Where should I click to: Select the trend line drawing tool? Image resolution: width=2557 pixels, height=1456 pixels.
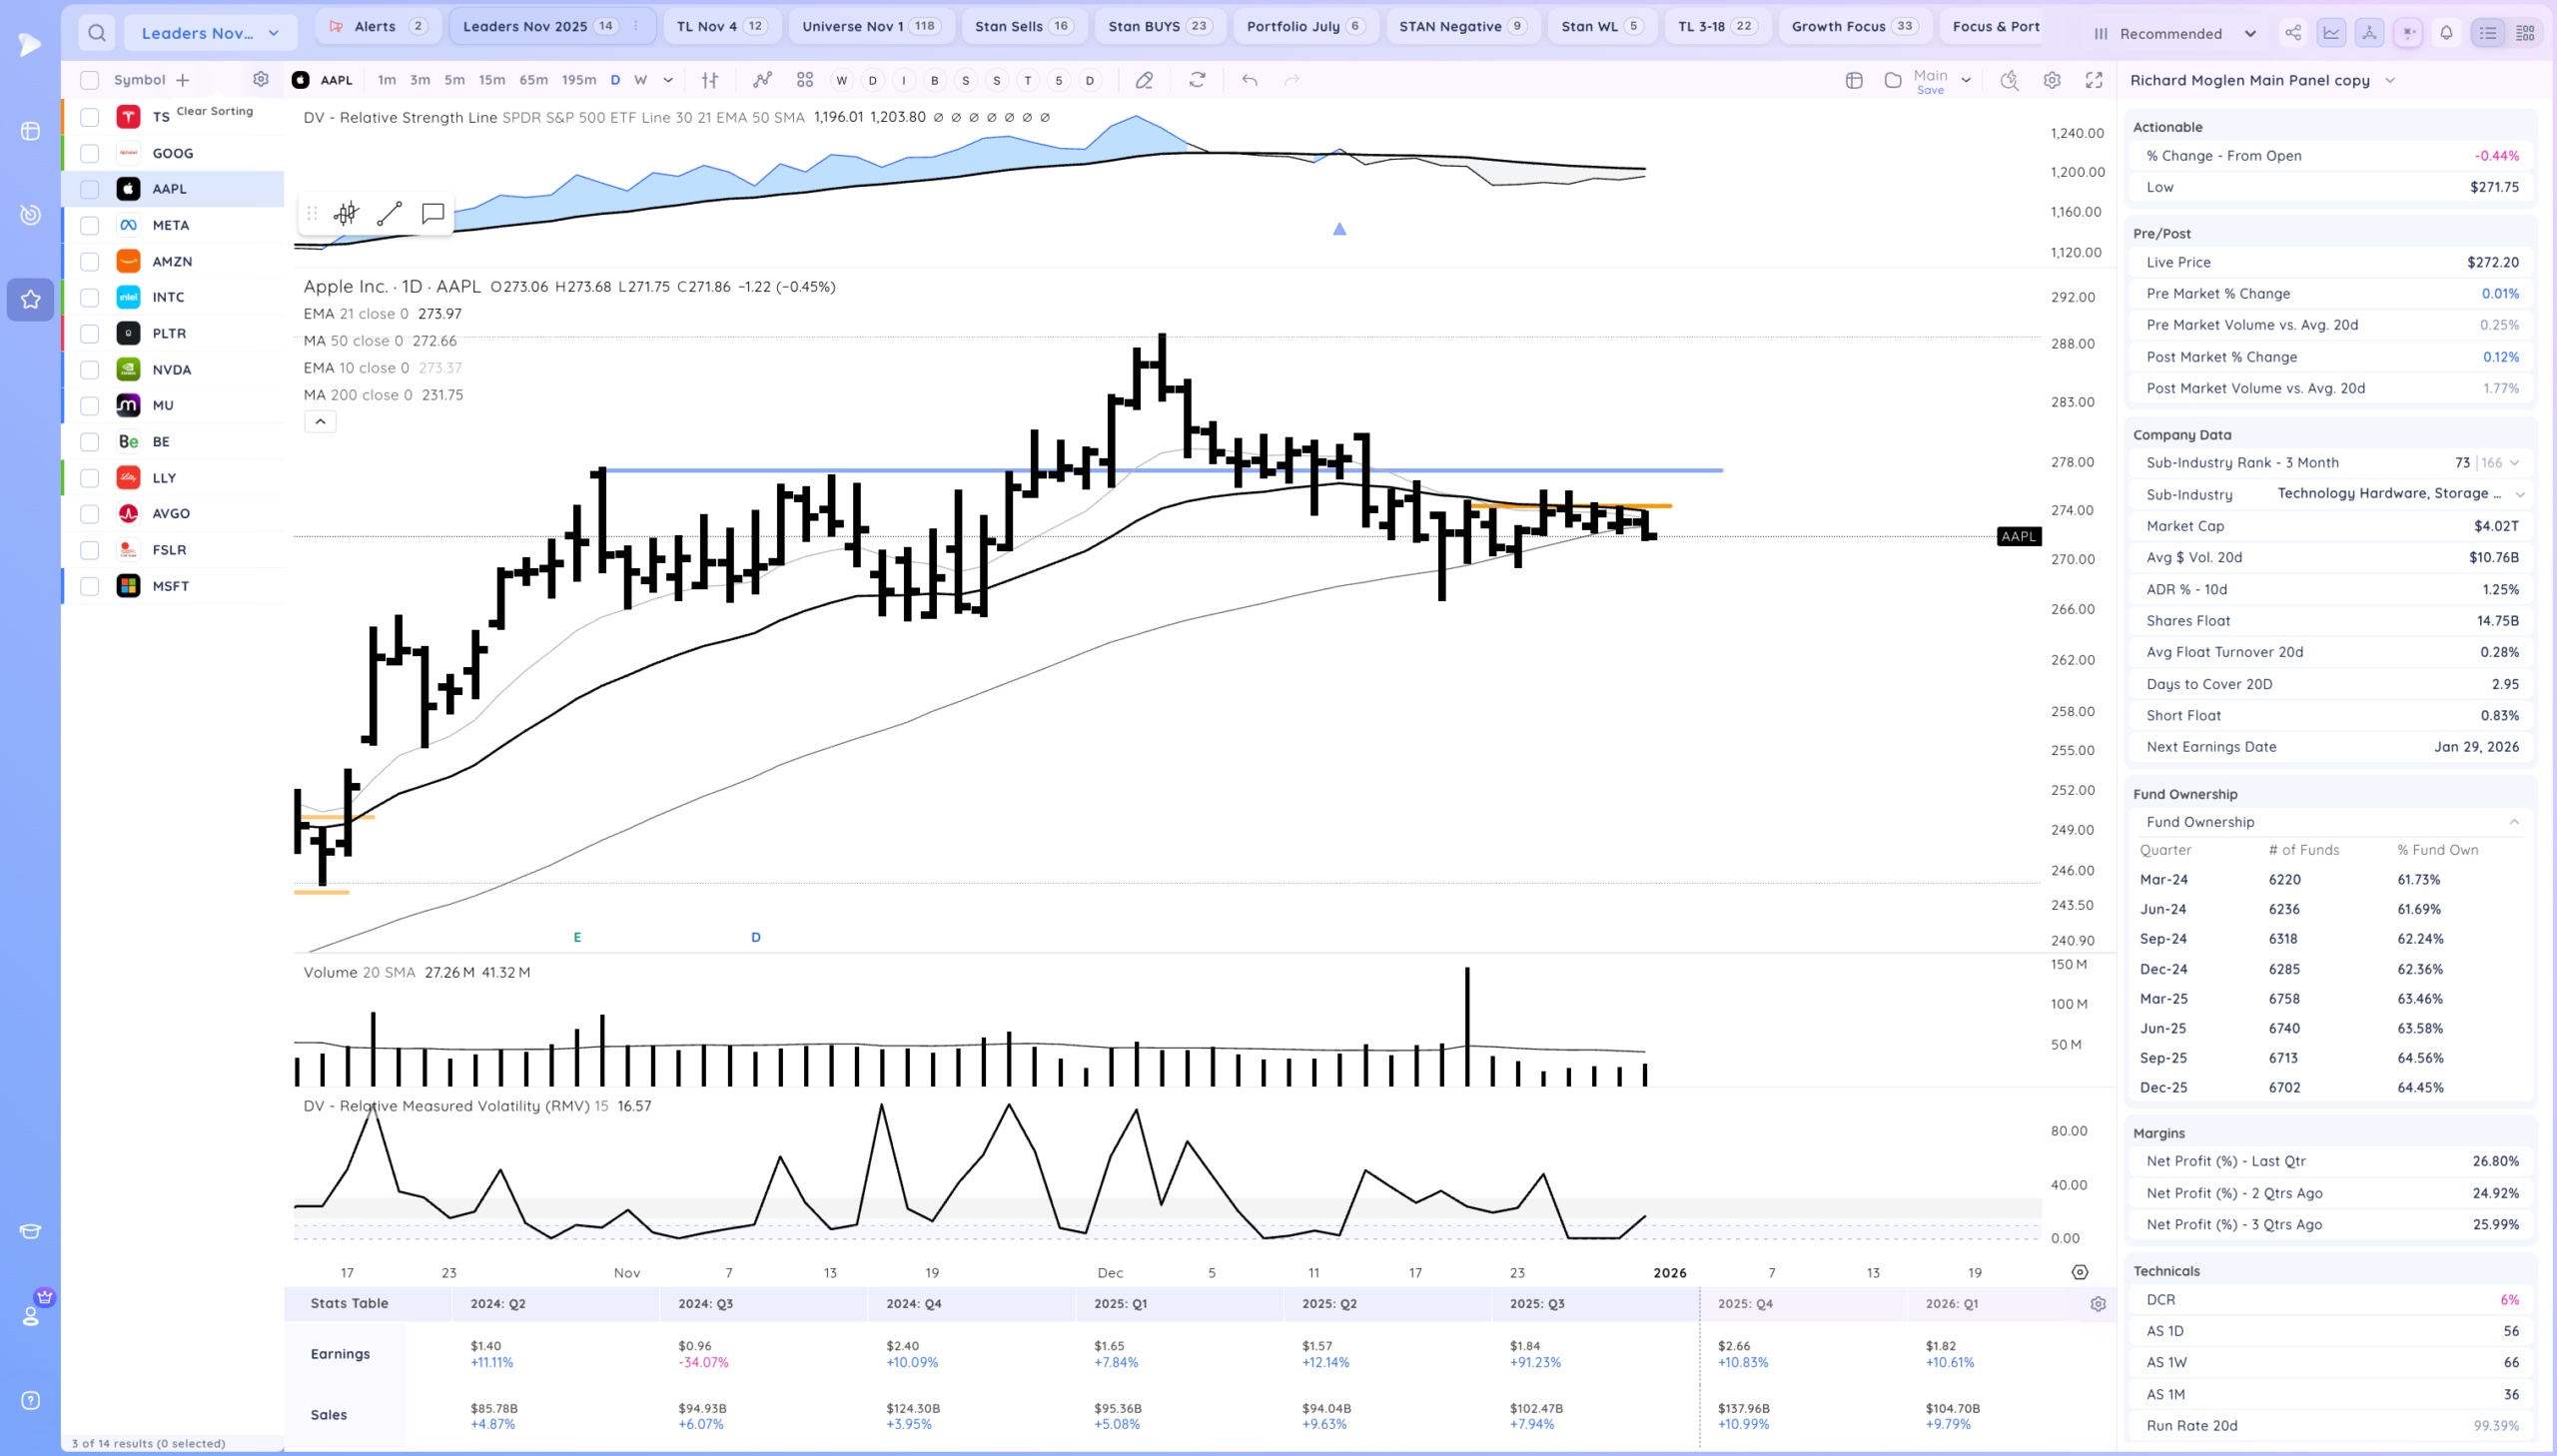tap(389, 214)
